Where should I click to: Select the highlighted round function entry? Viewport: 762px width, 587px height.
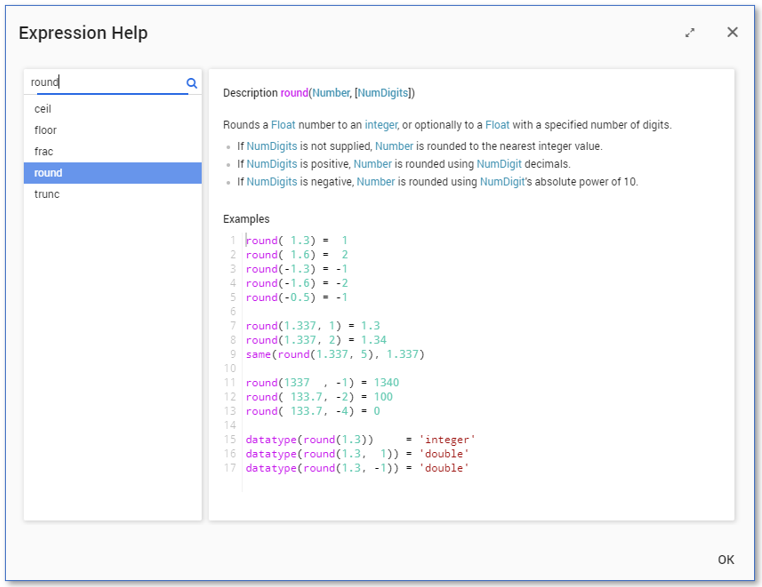pos(48,173)
